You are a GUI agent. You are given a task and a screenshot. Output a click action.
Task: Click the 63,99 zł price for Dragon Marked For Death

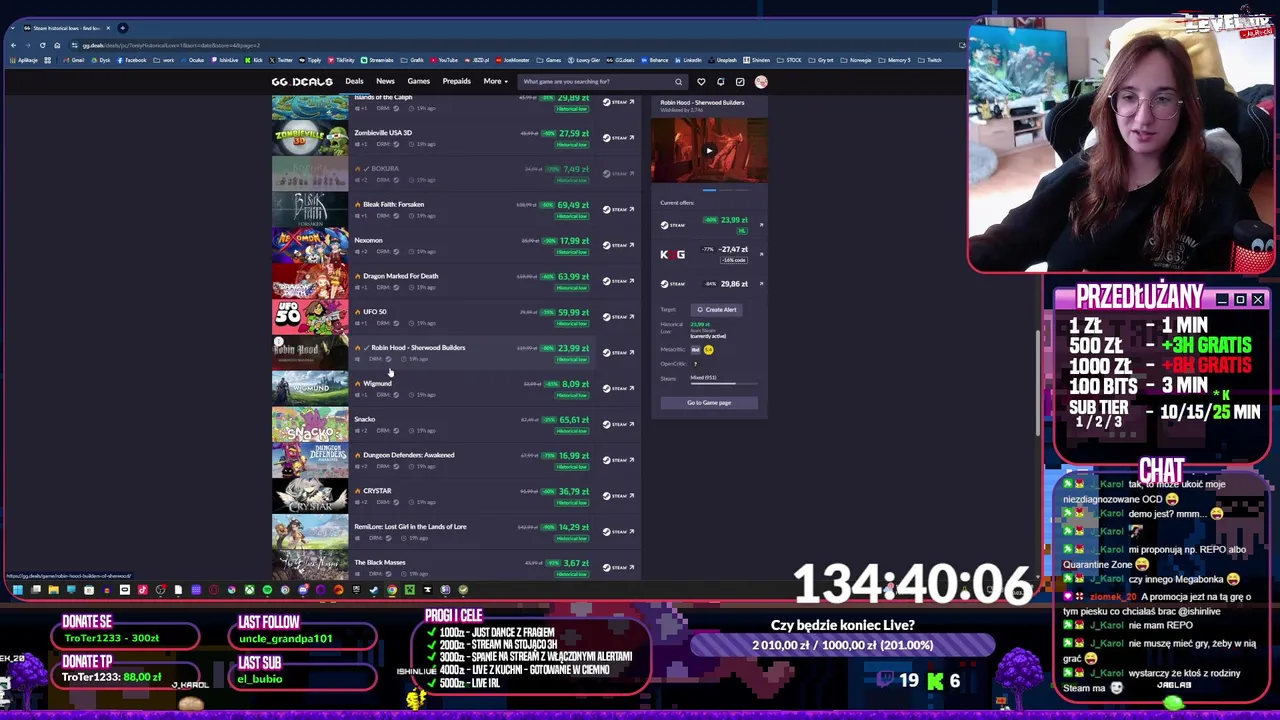(x=574, y=277)
